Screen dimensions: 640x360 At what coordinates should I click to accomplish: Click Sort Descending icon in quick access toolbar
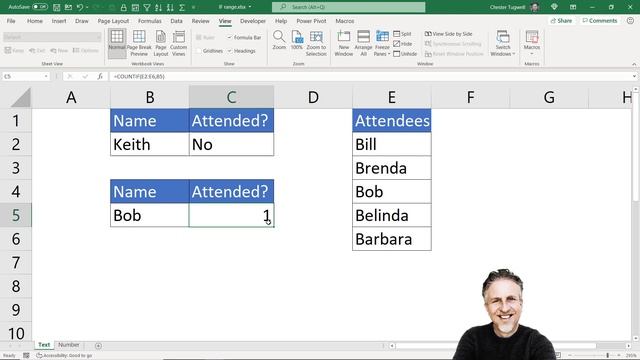coord(170,7)
